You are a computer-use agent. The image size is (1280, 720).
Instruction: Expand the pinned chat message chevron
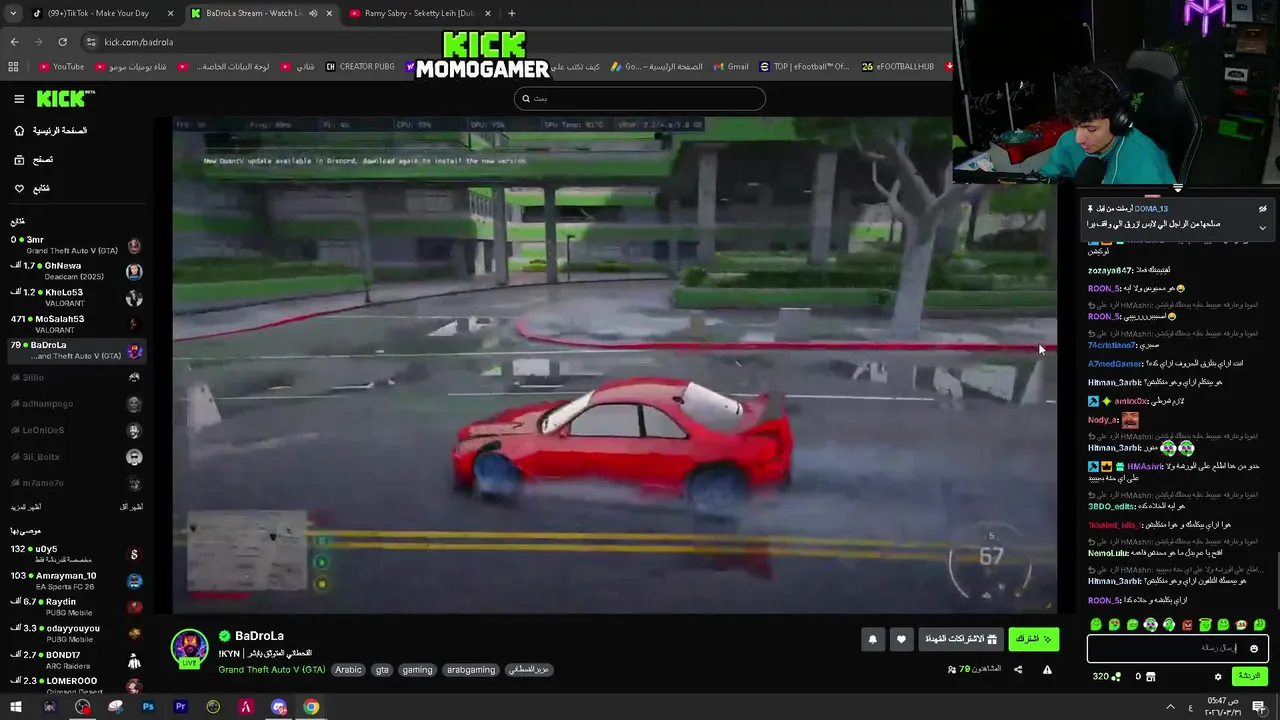coord(1262,227)
